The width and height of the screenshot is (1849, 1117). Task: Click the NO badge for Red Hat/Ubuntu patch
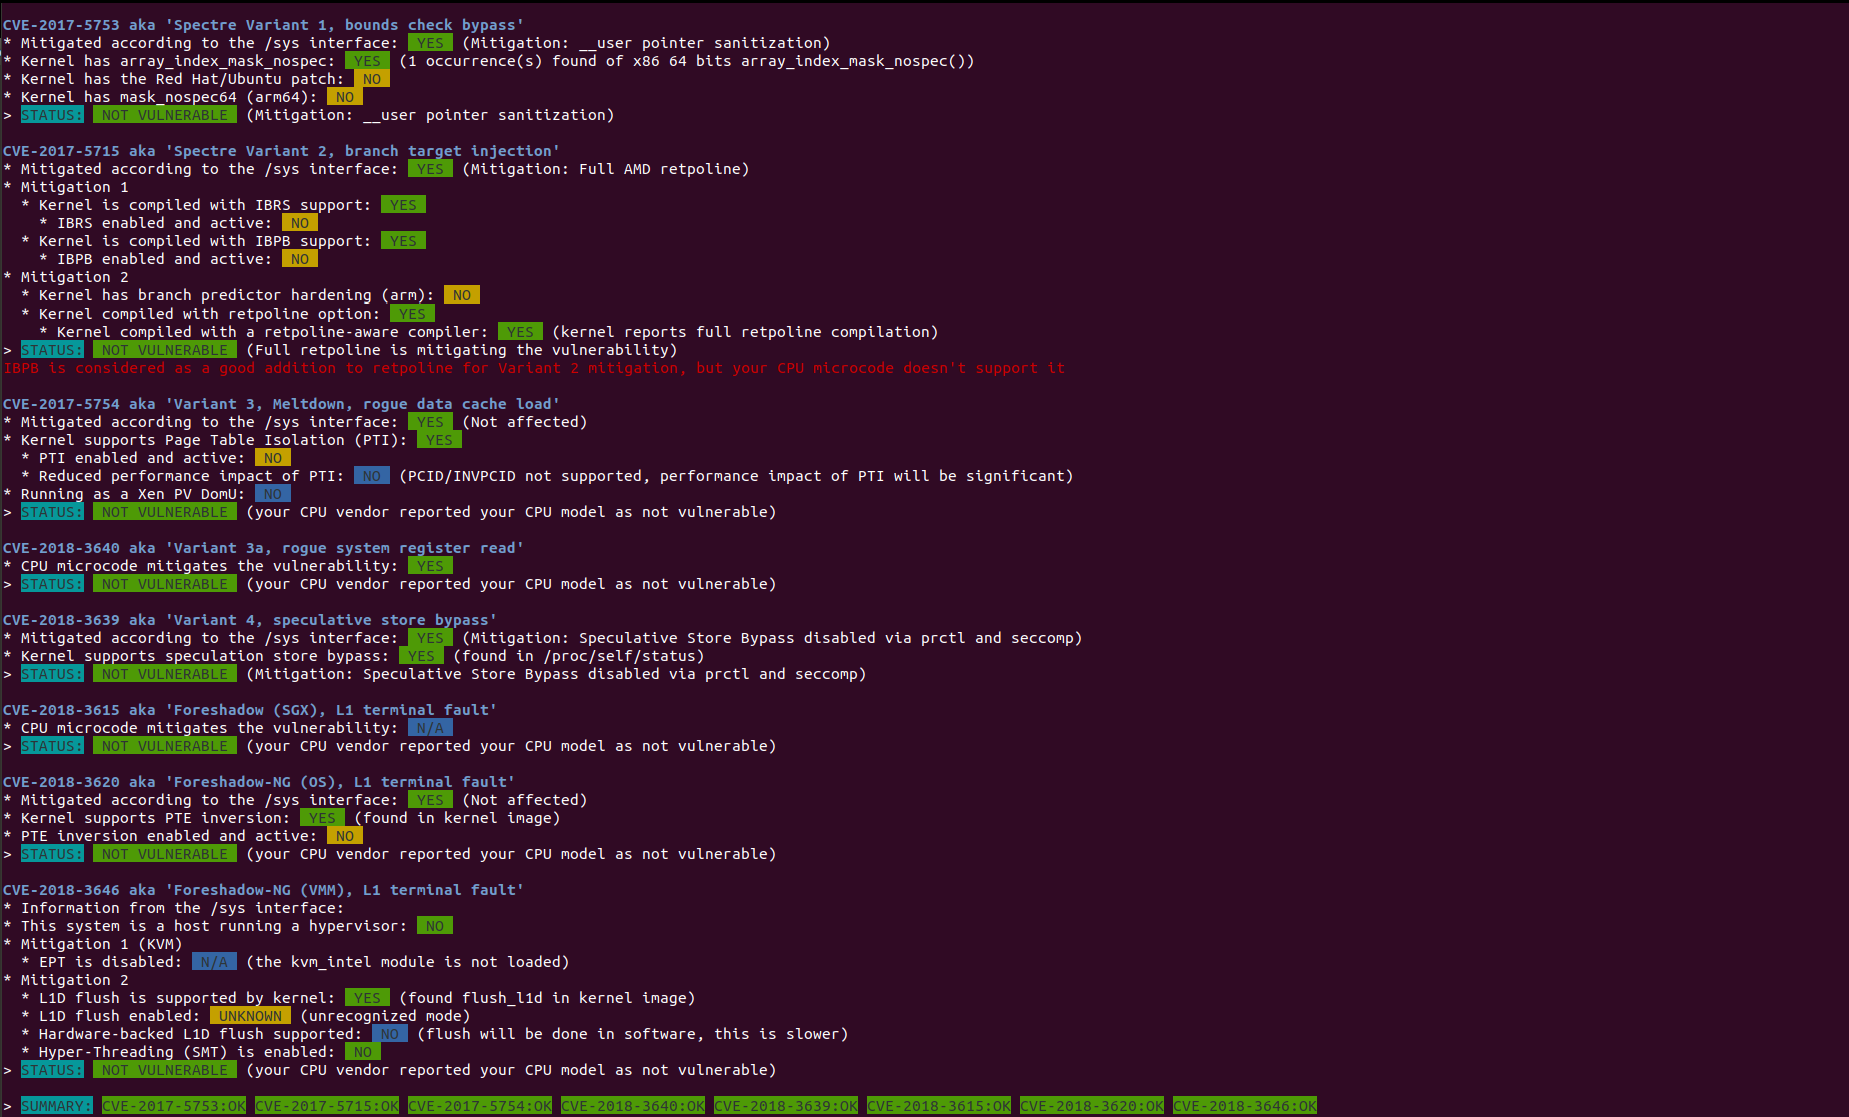[x=371, y=78]
